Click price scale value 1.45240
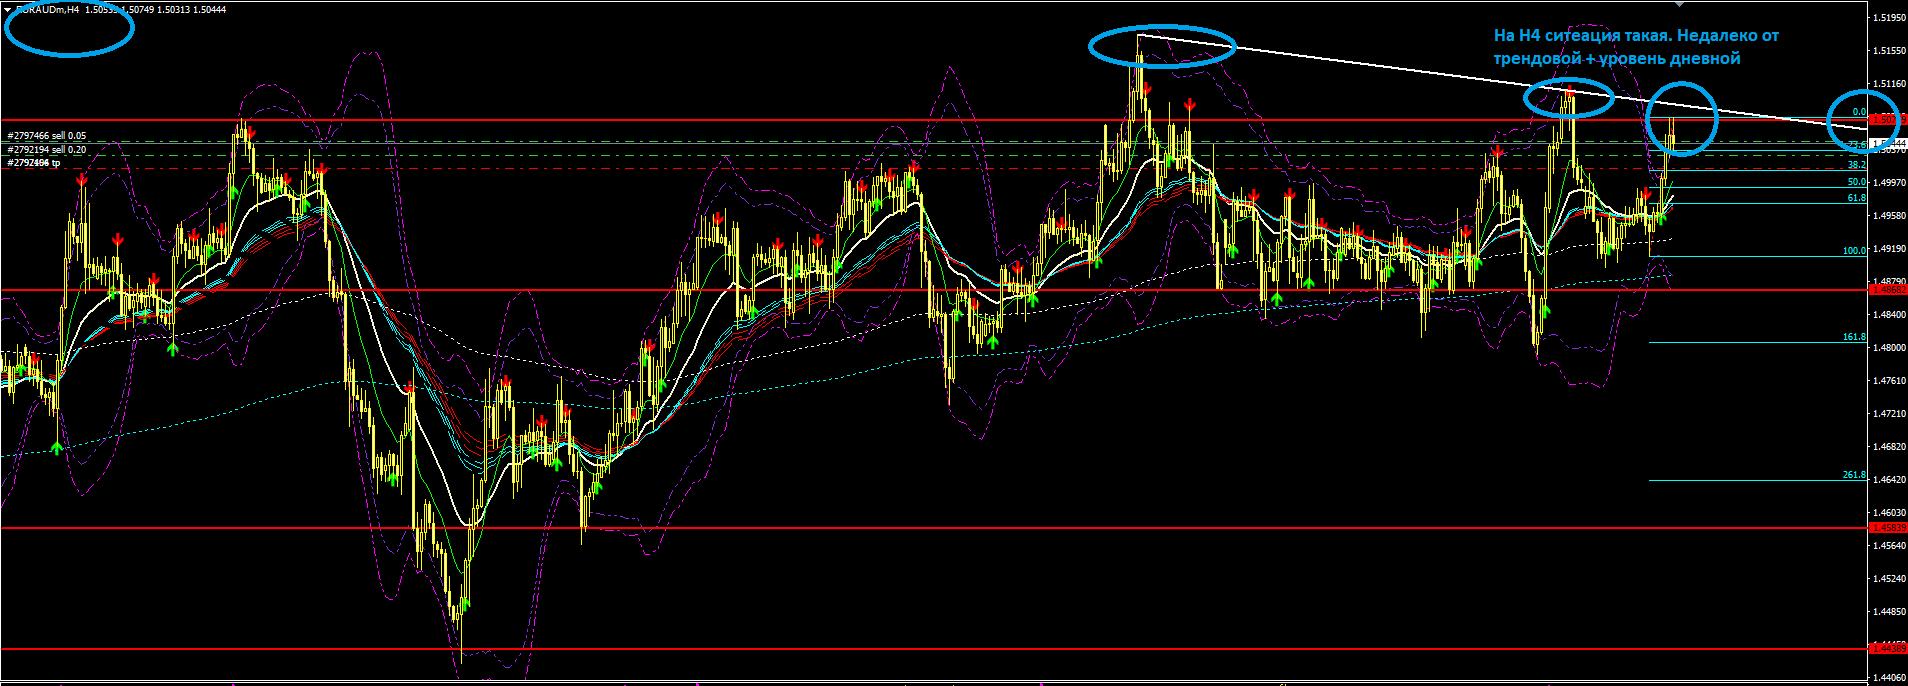 1889,578
